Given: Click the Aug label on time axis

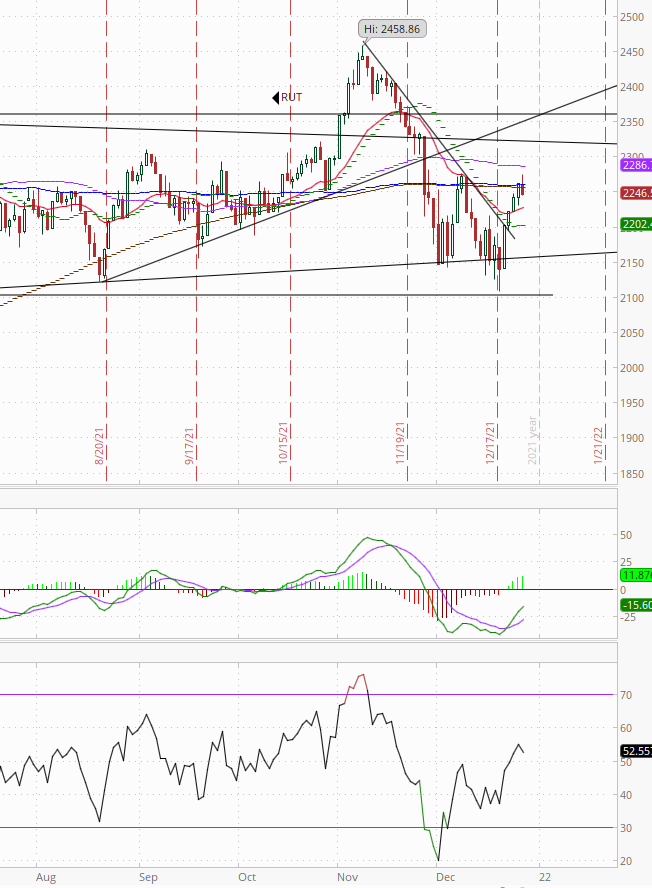Looking at the screenshot, I should 46,877.
